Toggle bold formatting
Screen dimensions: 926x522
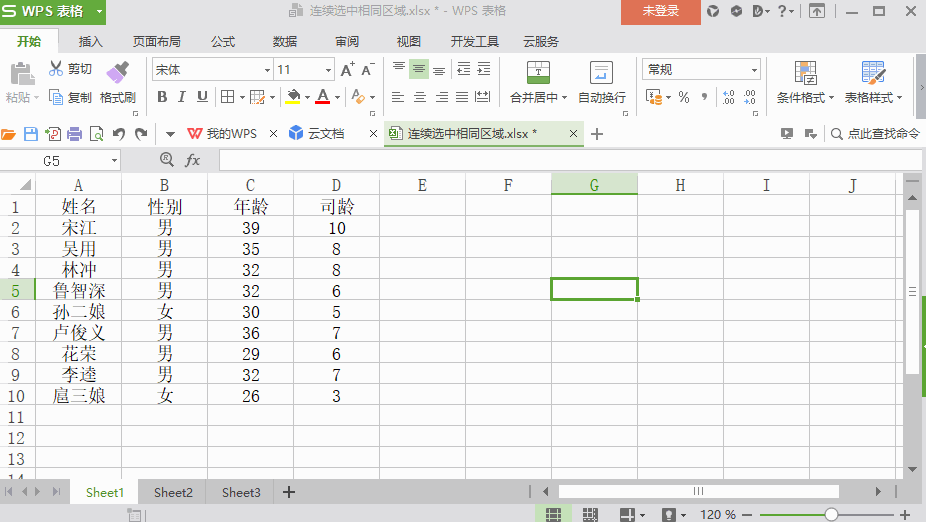[x=162, y=97]
